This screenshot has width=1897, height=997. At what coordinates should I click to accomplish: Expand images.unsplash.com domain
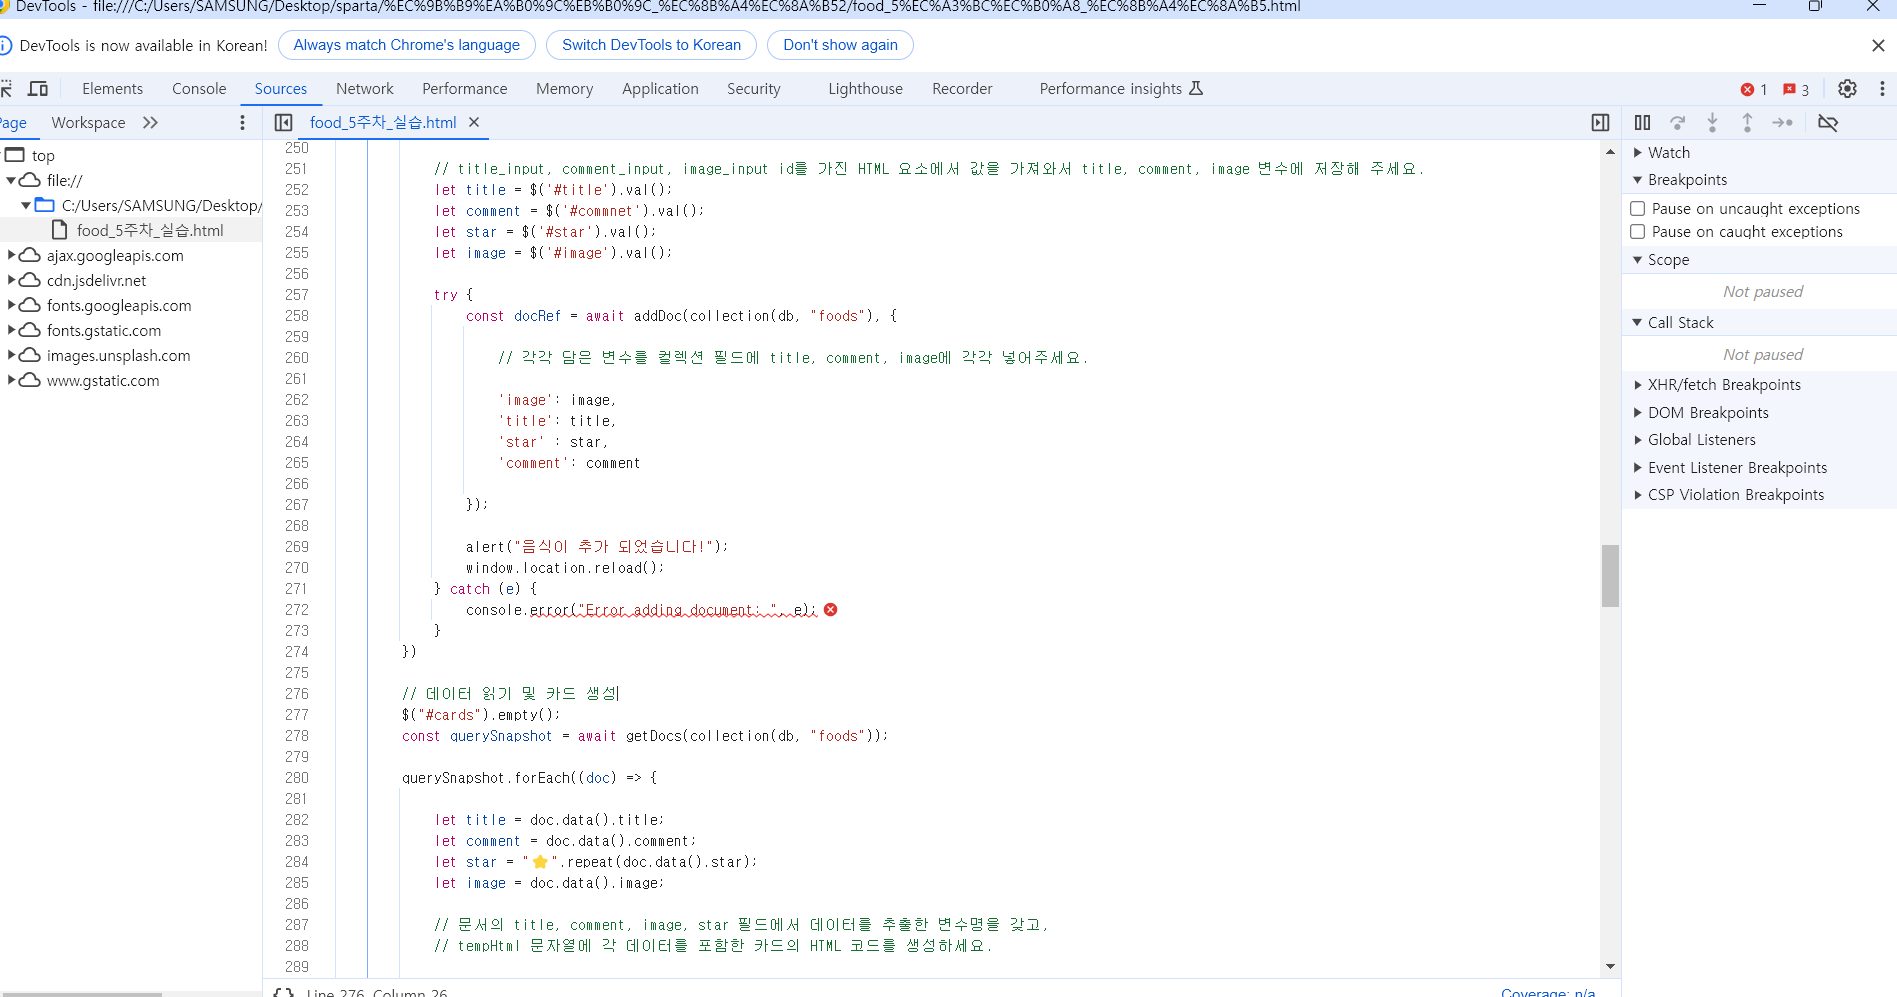pos(11,356)
